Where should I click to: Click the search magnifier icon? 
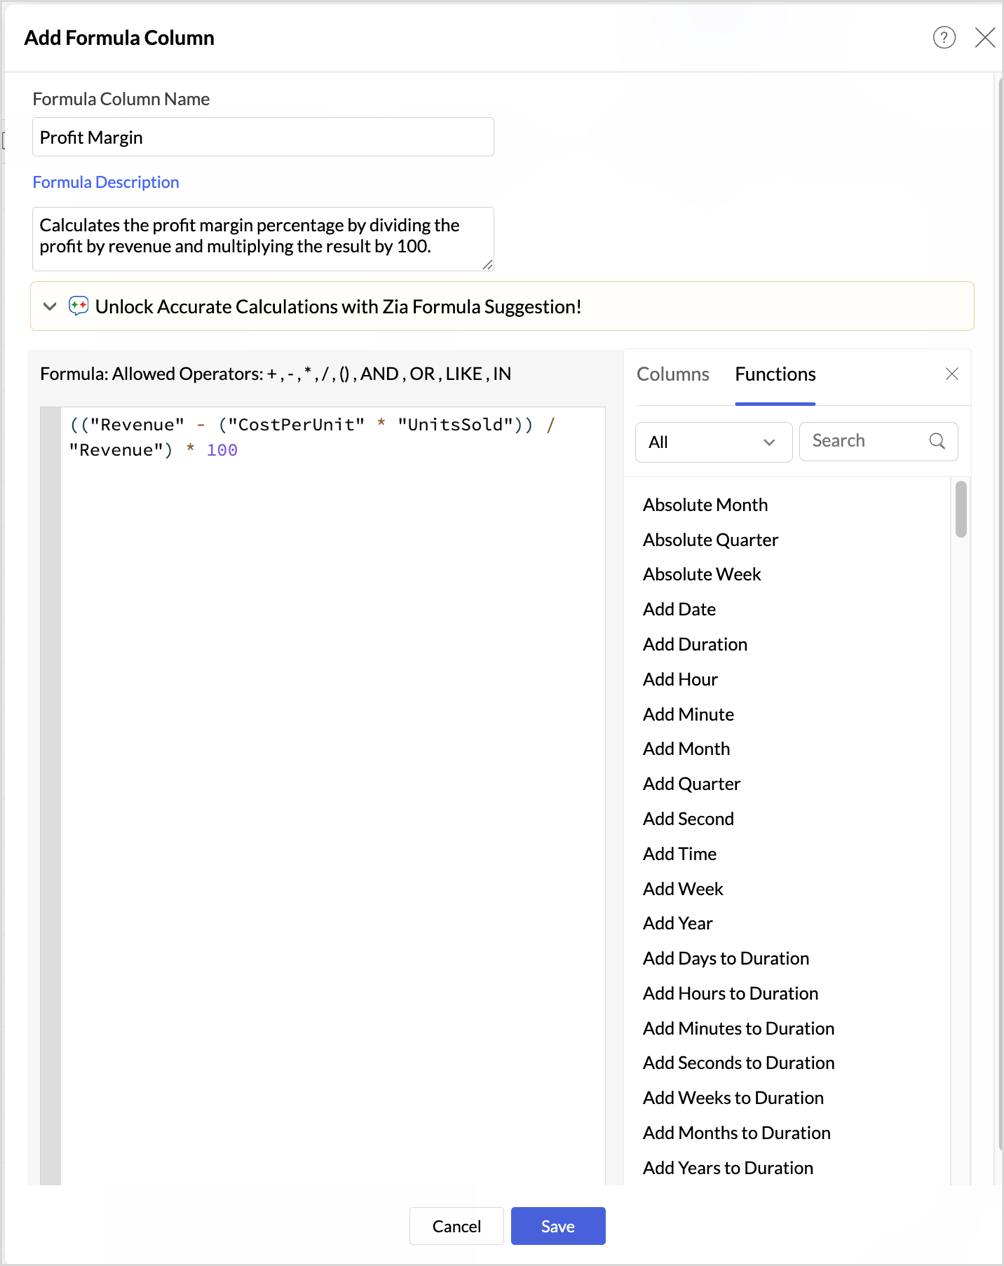click(x=937, y=441)
